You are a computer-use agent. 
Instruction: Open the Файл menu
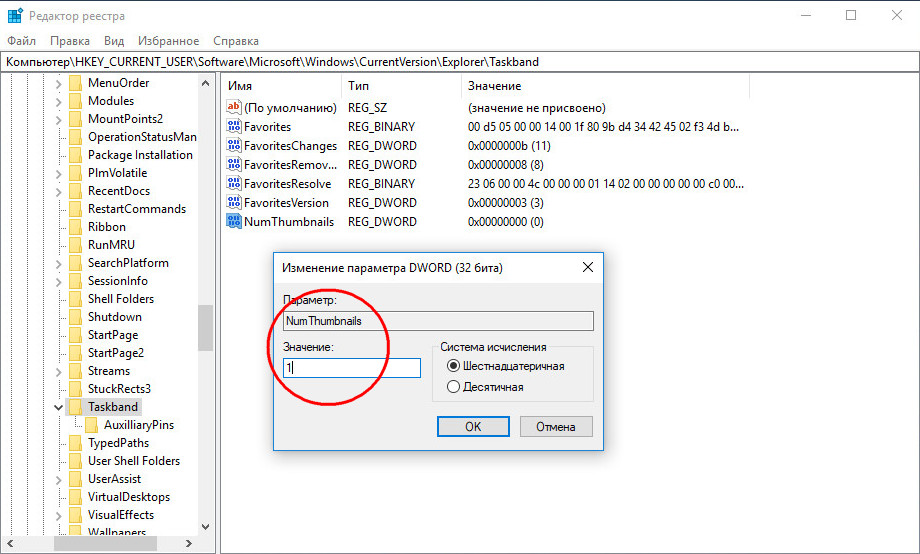(x=21, y=40)
